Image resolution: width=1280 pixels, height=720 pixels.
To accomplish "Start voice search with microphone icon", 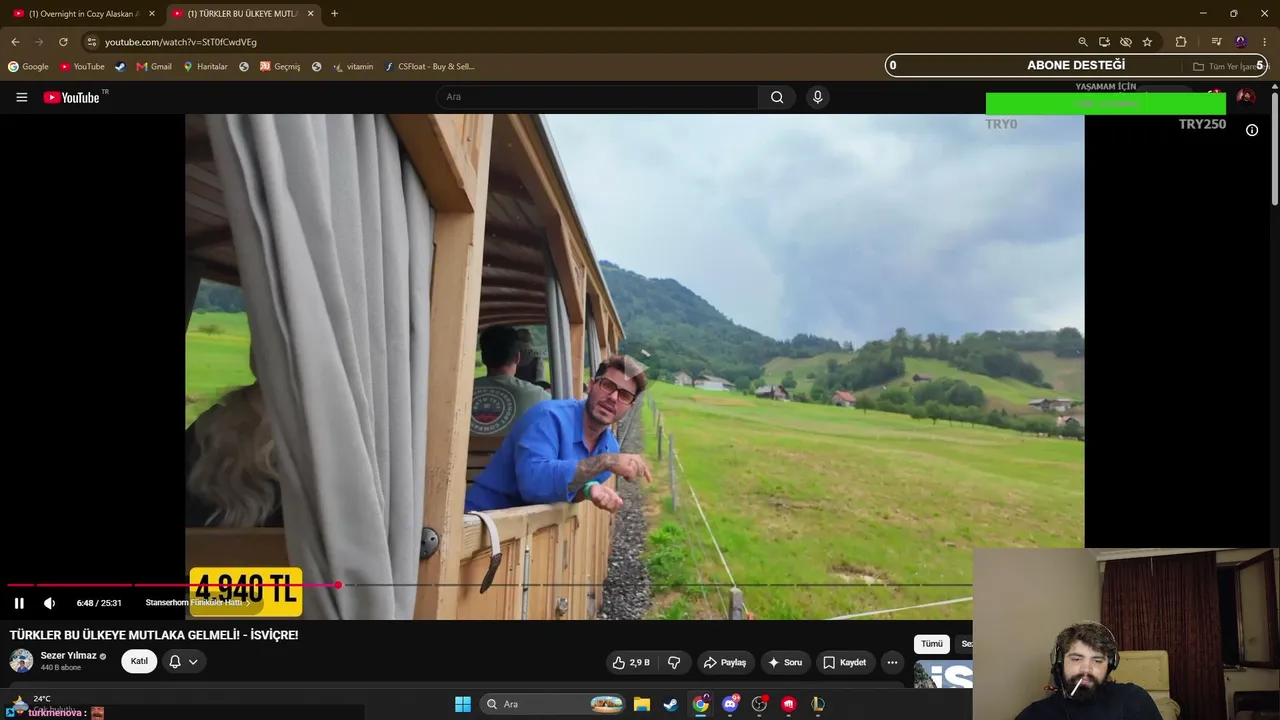I will (817, 97).
